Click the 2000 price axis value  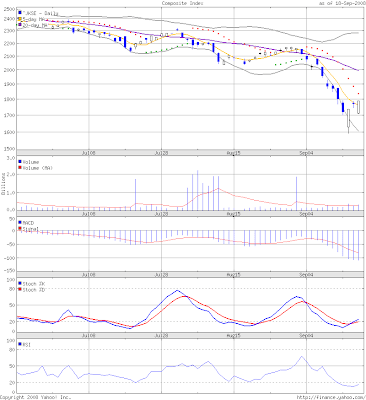pyautogui.click(x=9, y=70)
